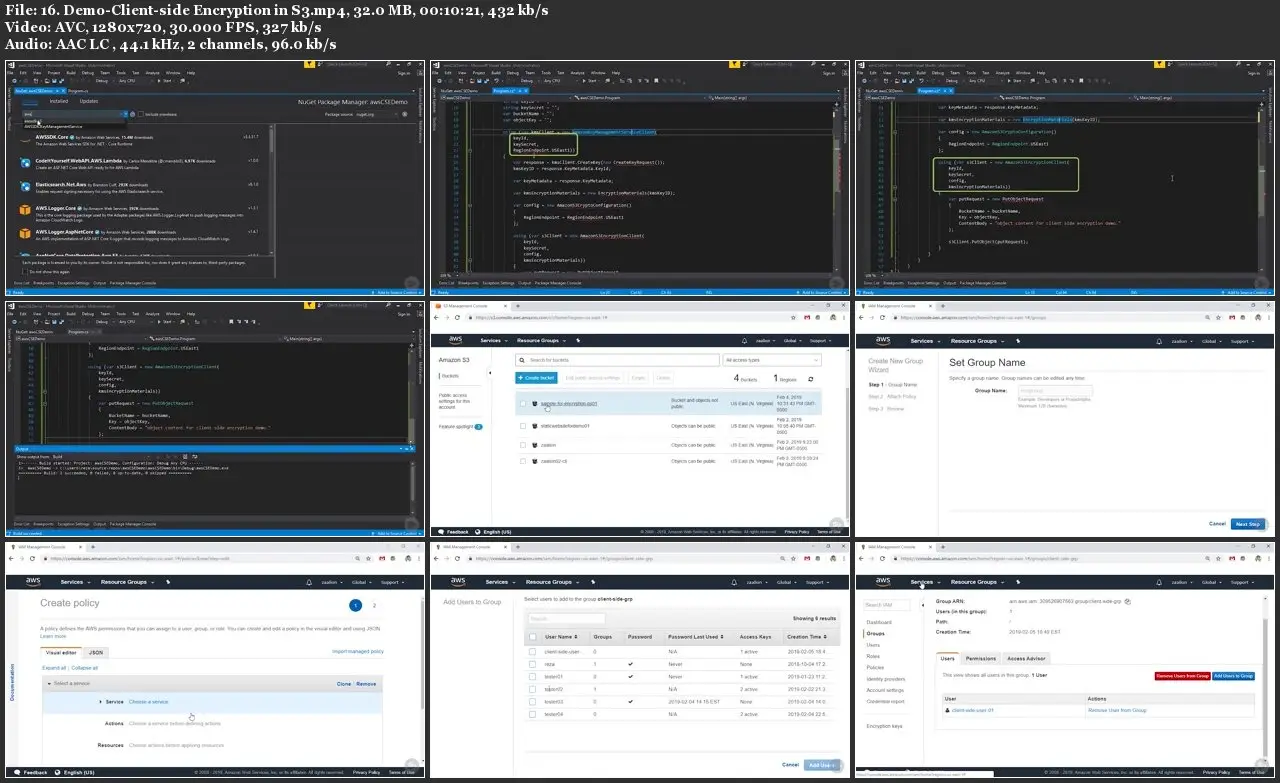Click the Elasticsearch.Net package icon in NuGet

click(x=26, y=185)
